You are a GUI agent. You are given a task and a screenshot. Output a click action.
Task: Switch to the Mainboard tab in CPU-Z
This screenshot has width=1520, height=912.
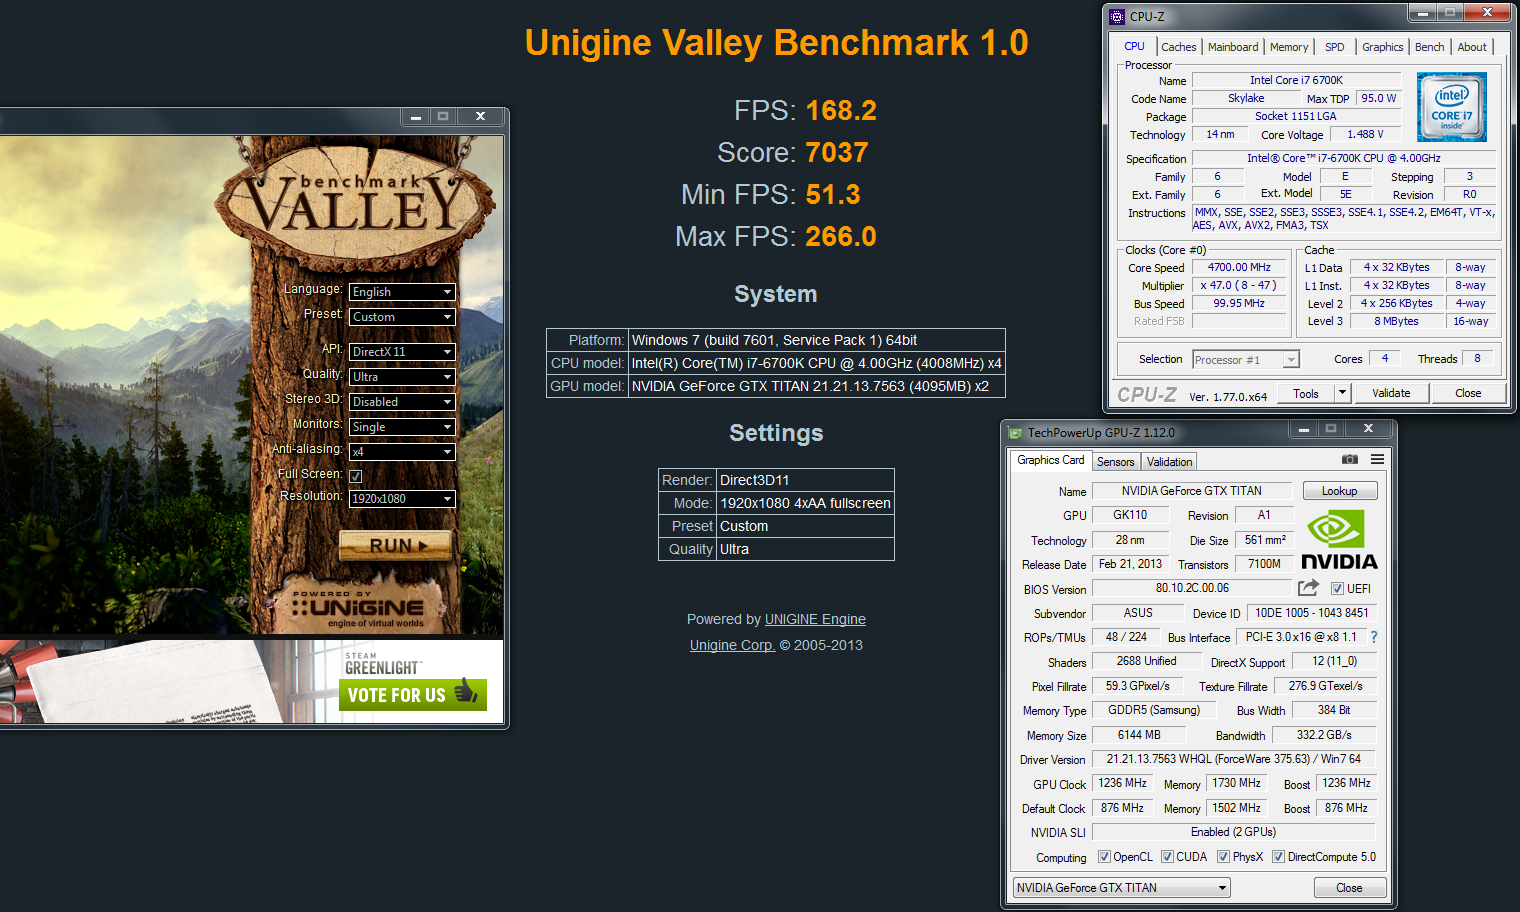[x=1233, y=47]
